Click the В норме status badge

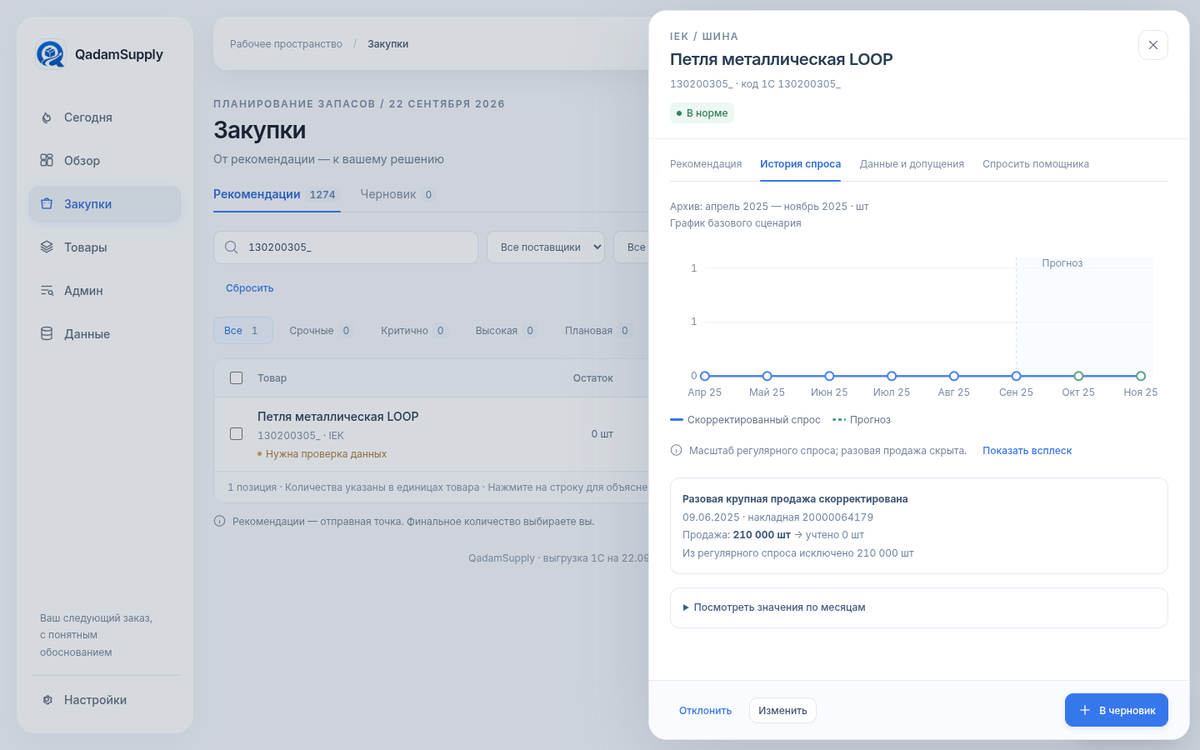[702, 113]
